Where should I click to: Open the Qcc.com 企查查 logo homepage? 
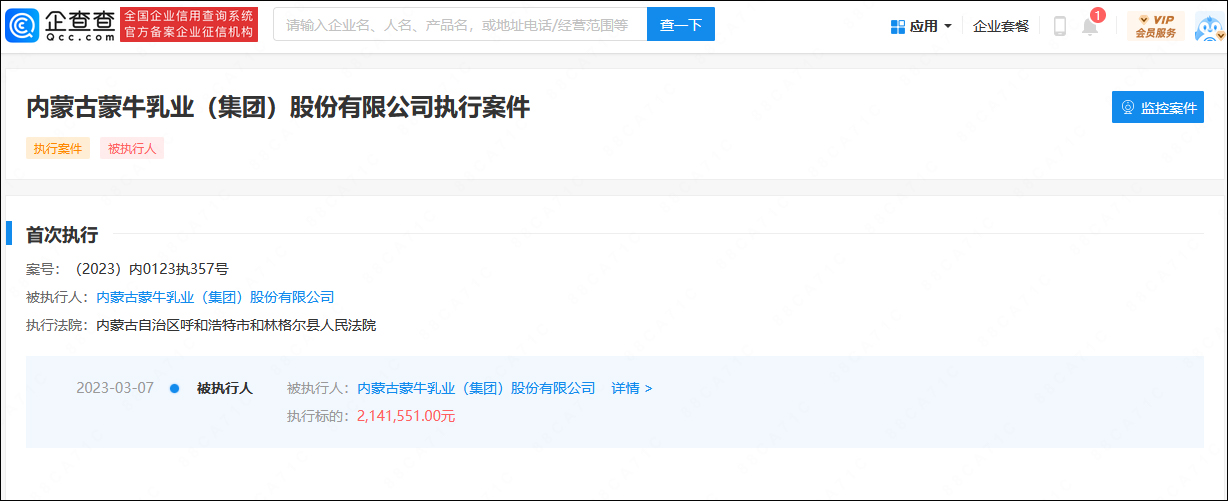click(x=60, y=25)
